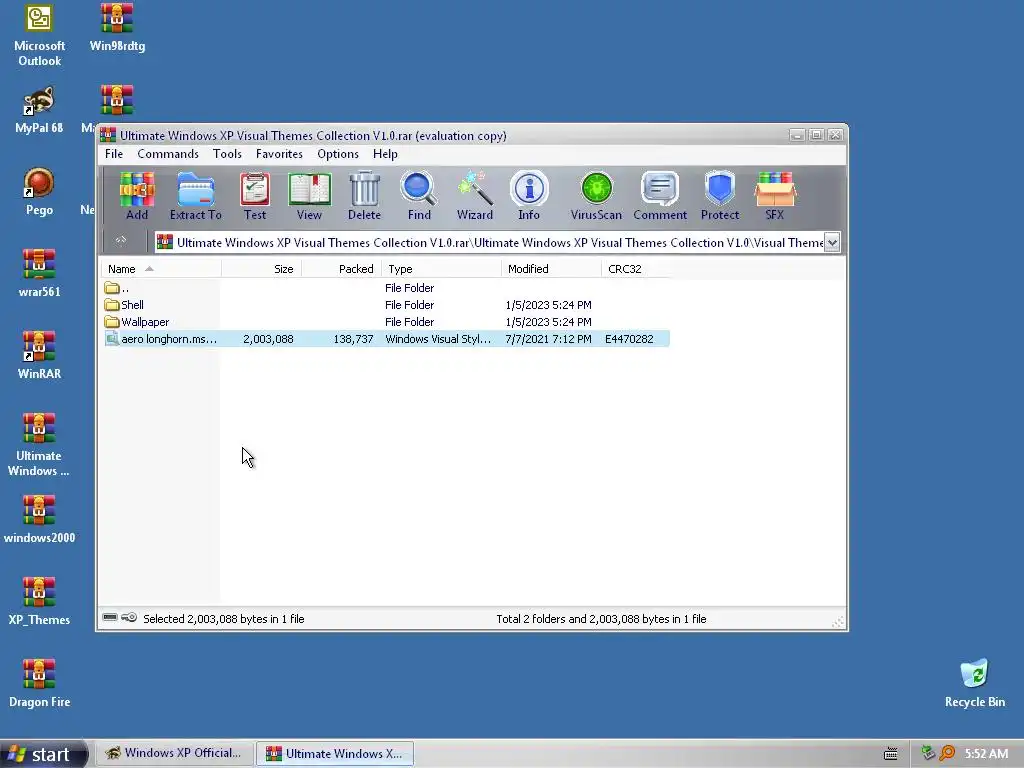
Task: Sort by the Size column header
Action: point(261,268)
